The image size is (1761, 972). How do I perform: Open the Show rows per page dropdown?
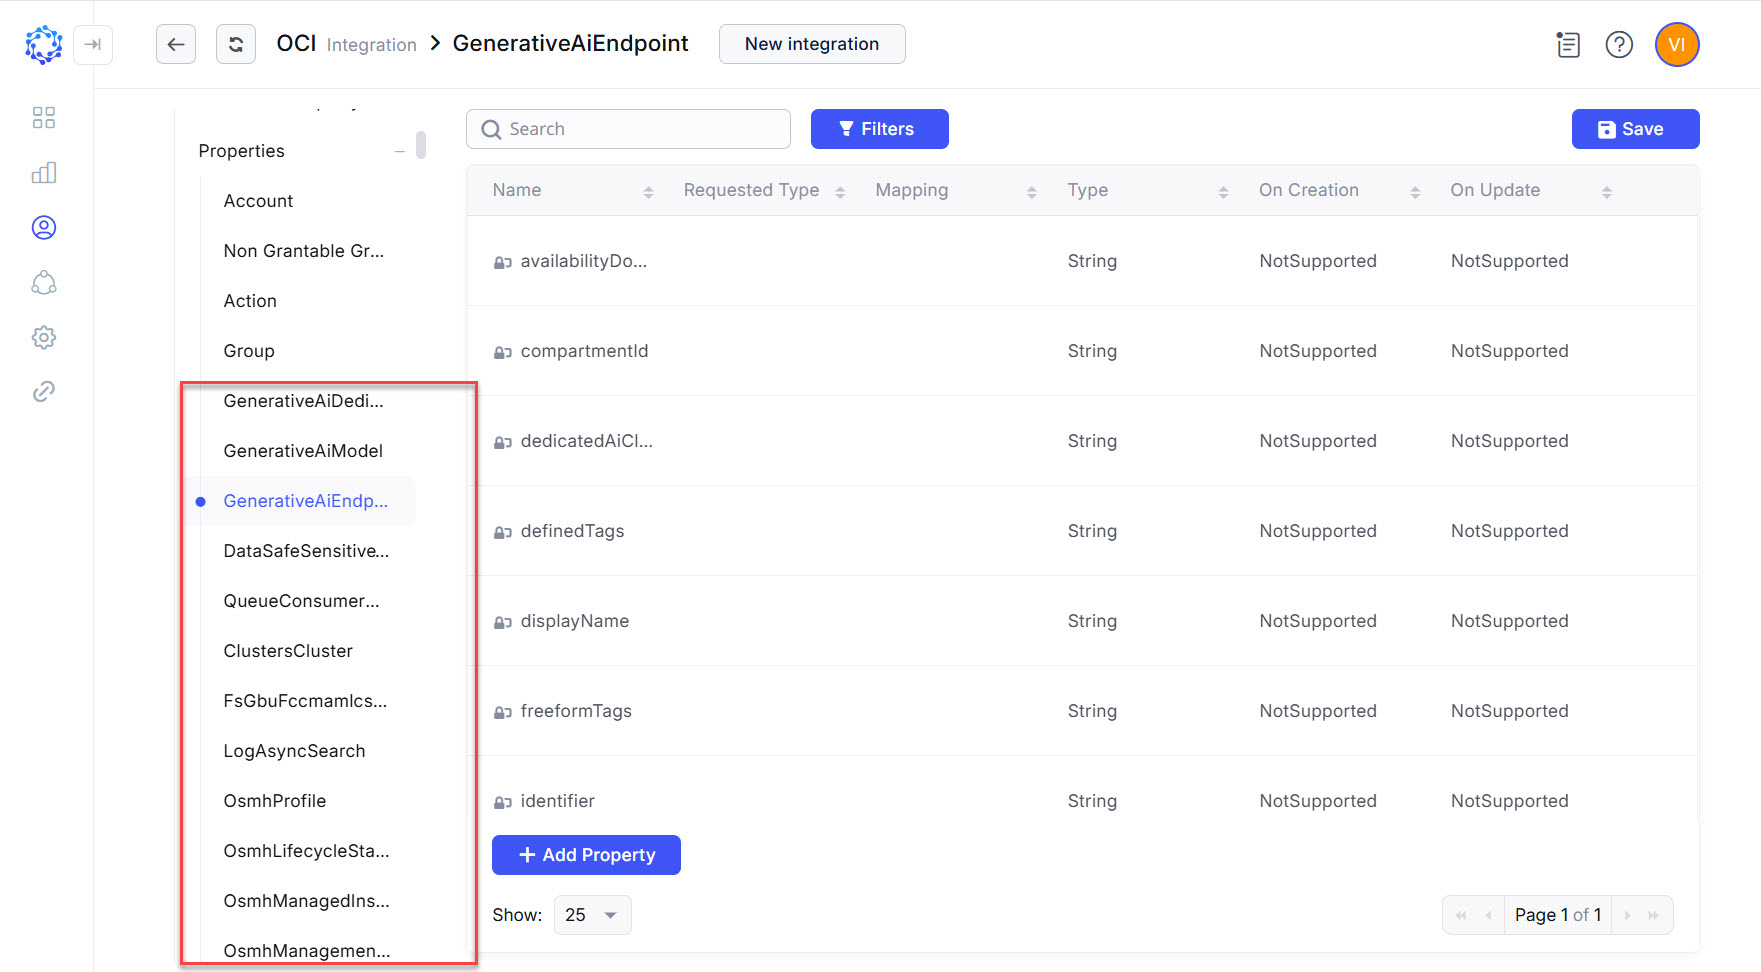pyautogui.click(x=592, y=914)
